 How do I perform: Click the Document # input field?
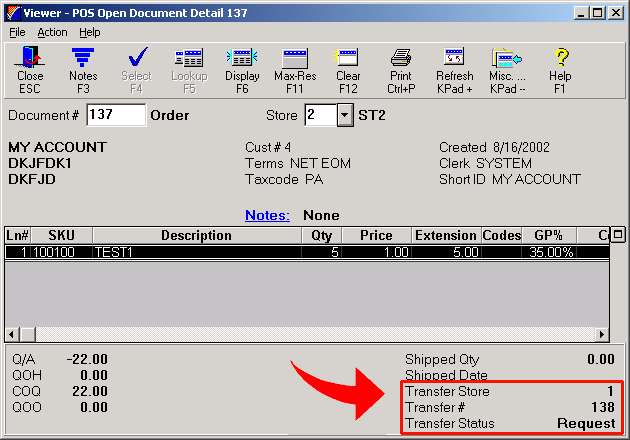115,115
